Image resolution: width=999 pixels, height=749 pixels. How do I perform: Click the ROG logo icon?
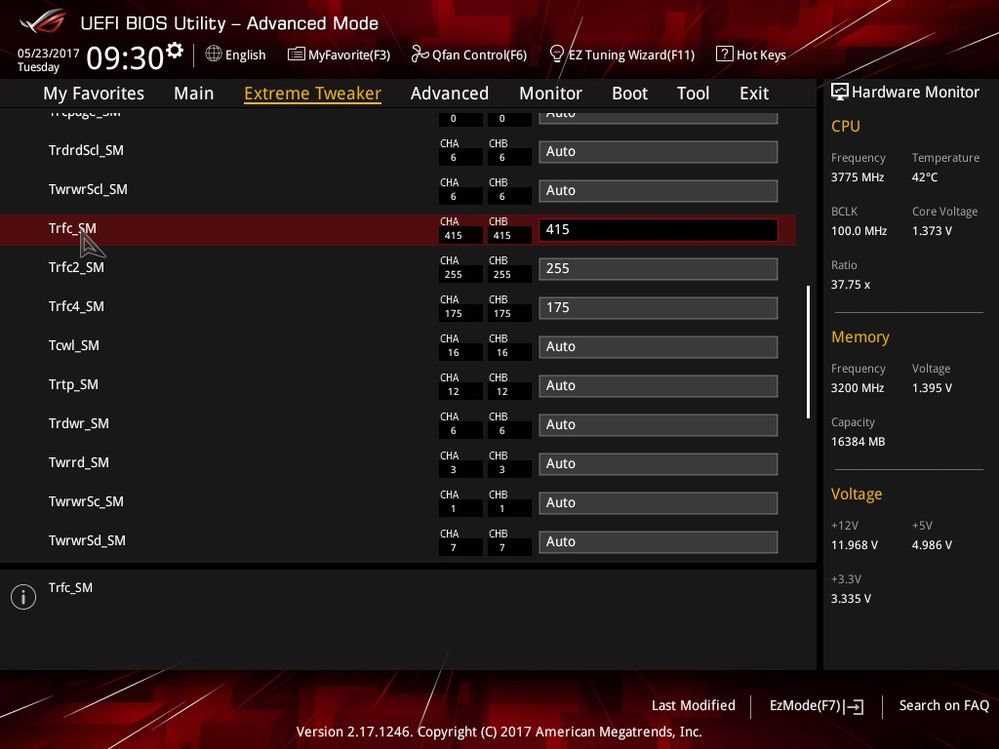pyautogui.click(x=43, y=22)
